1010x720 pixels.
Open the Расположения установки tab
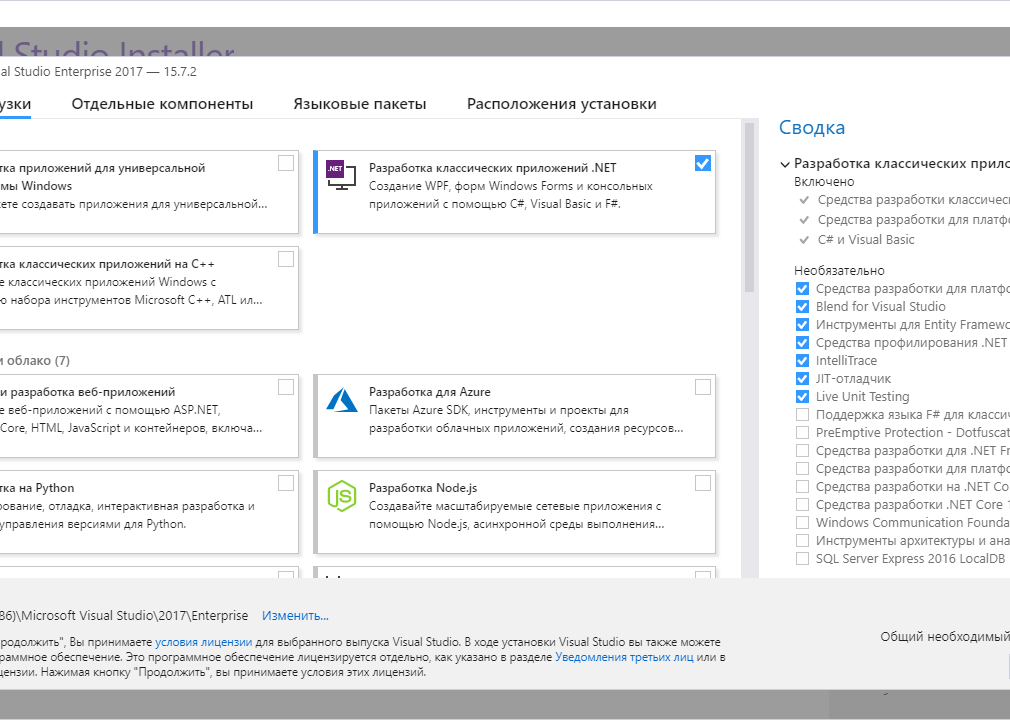point(562,104)
